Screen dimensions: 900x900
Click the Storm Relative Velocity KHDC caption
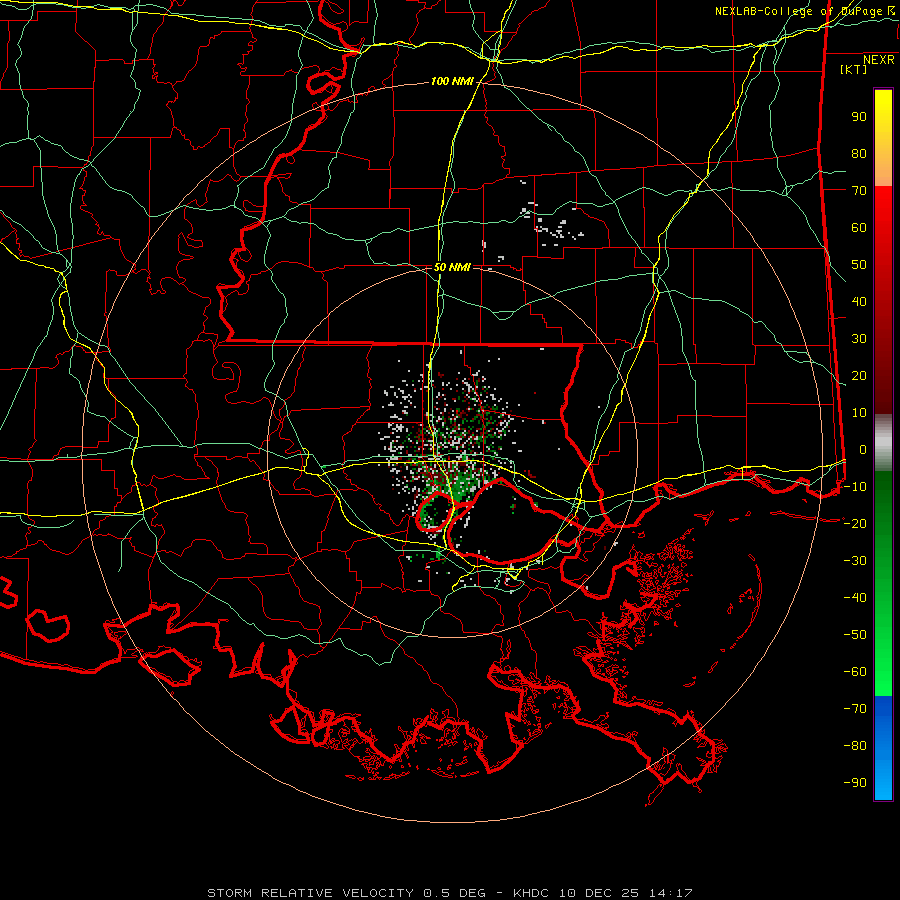(x=450, y=893)
